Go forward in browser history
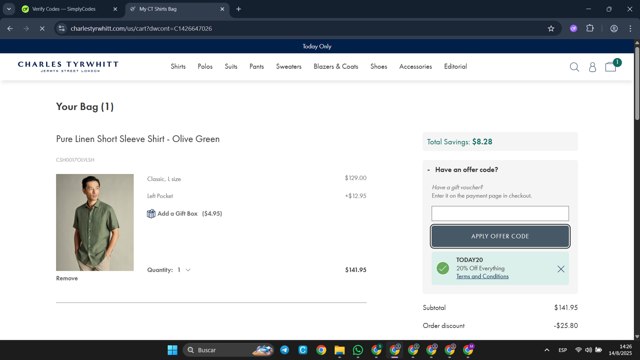Viewport: 640px width, 360px height. pos(26,29)
